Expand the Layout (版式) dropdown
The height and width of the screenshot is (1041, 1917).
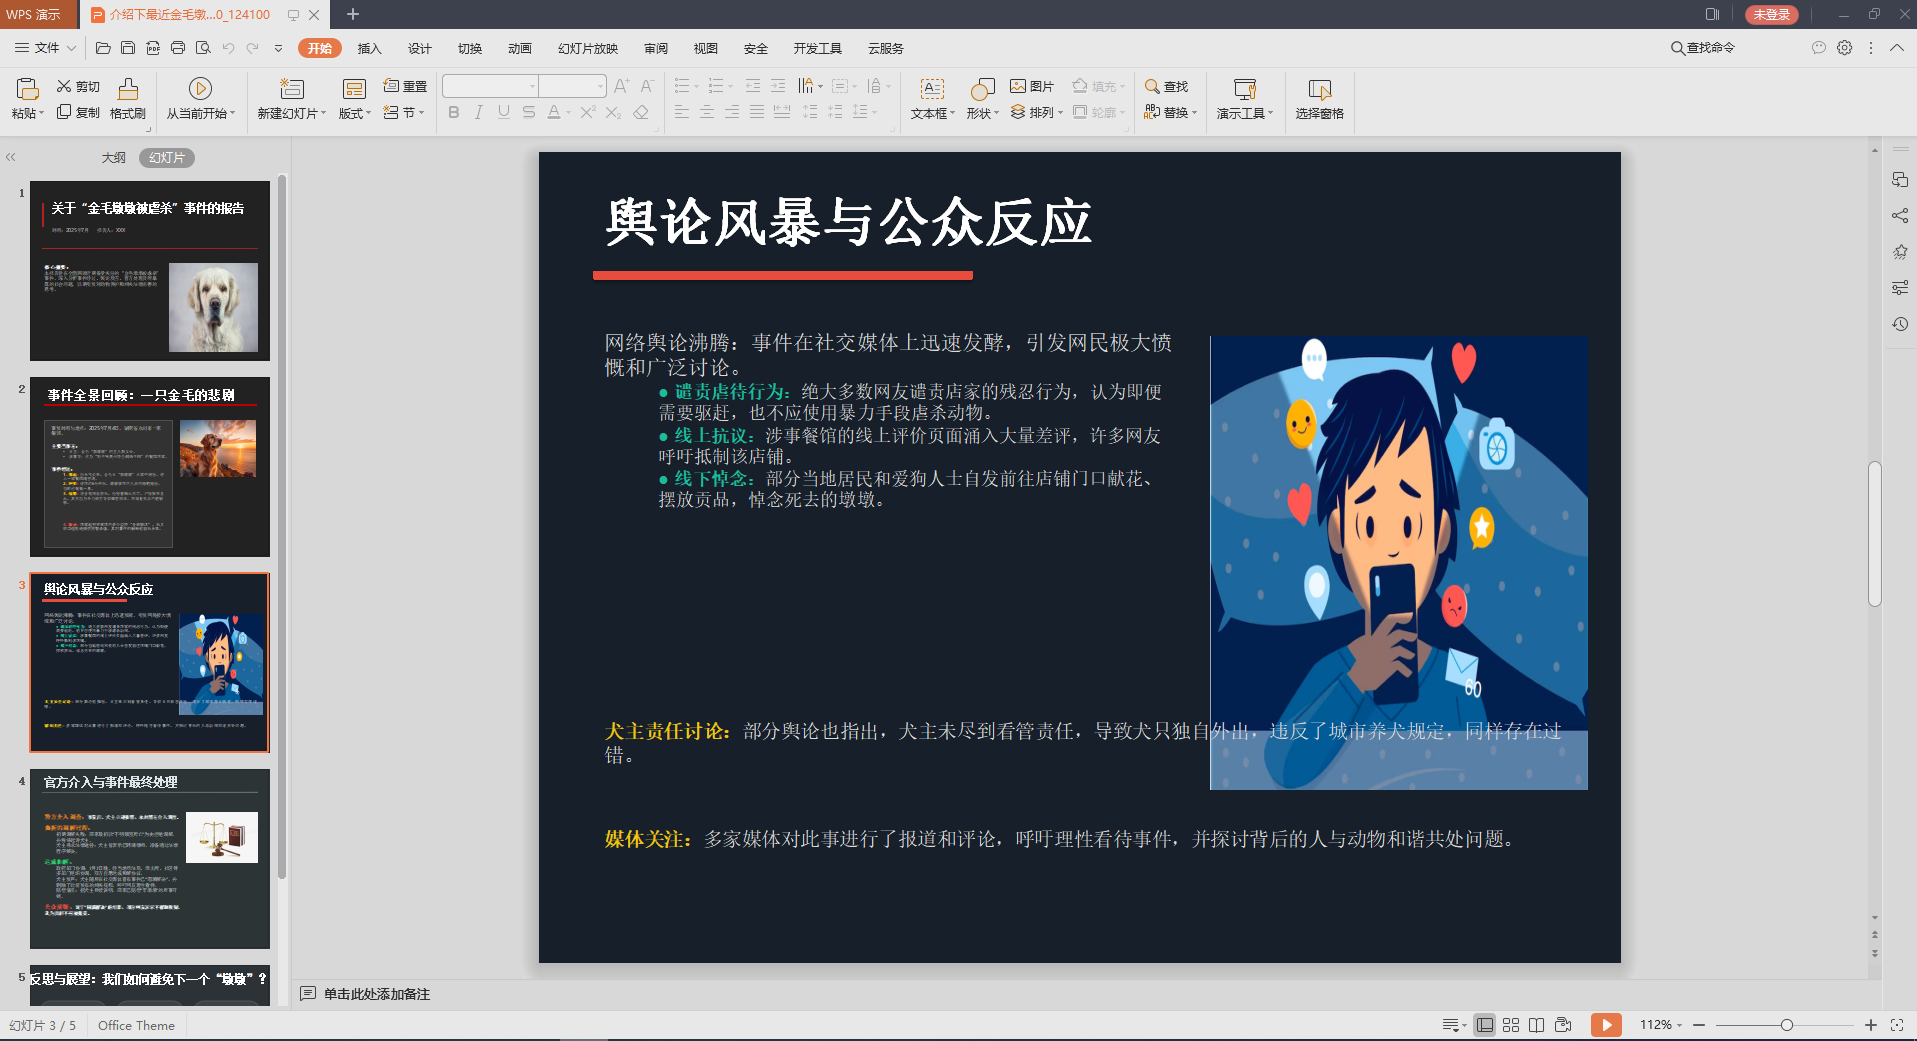[355, 113]
